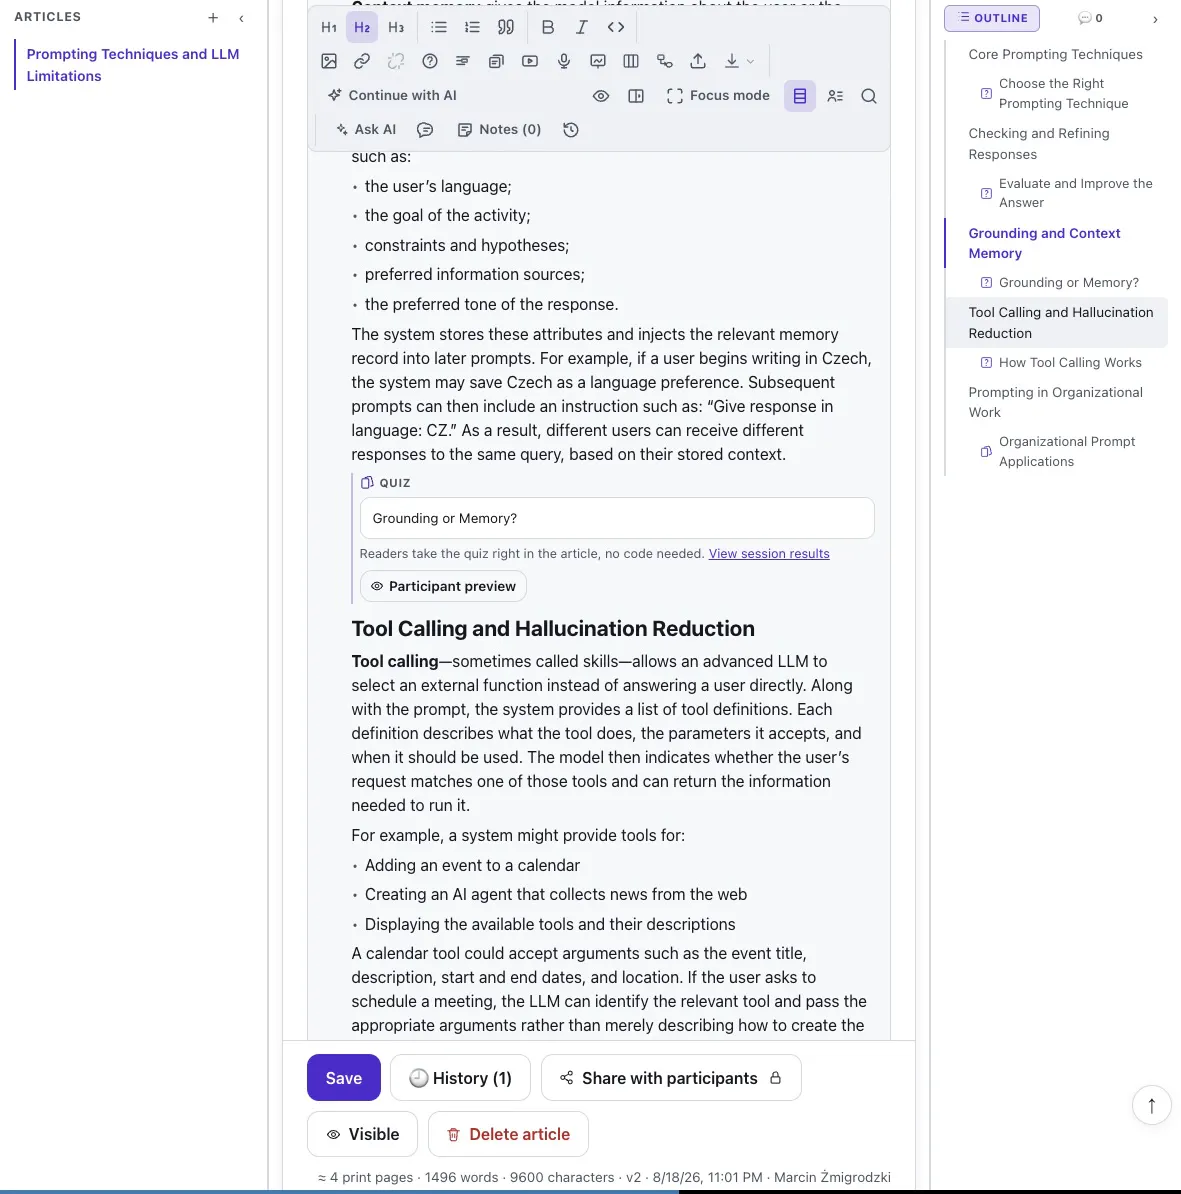Insert a columns layout

click(630, 61)
